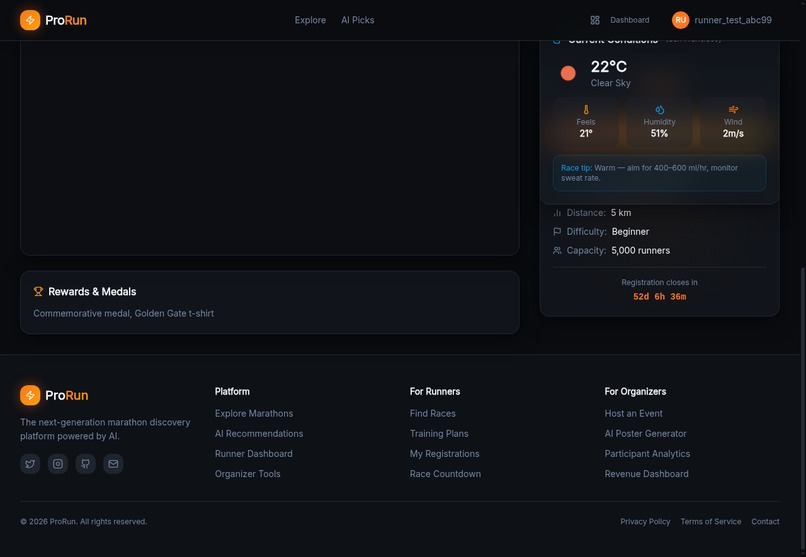The image size is (806, 557).
Task: Click the Rewards & Medals heading
Action: [92, 291]
